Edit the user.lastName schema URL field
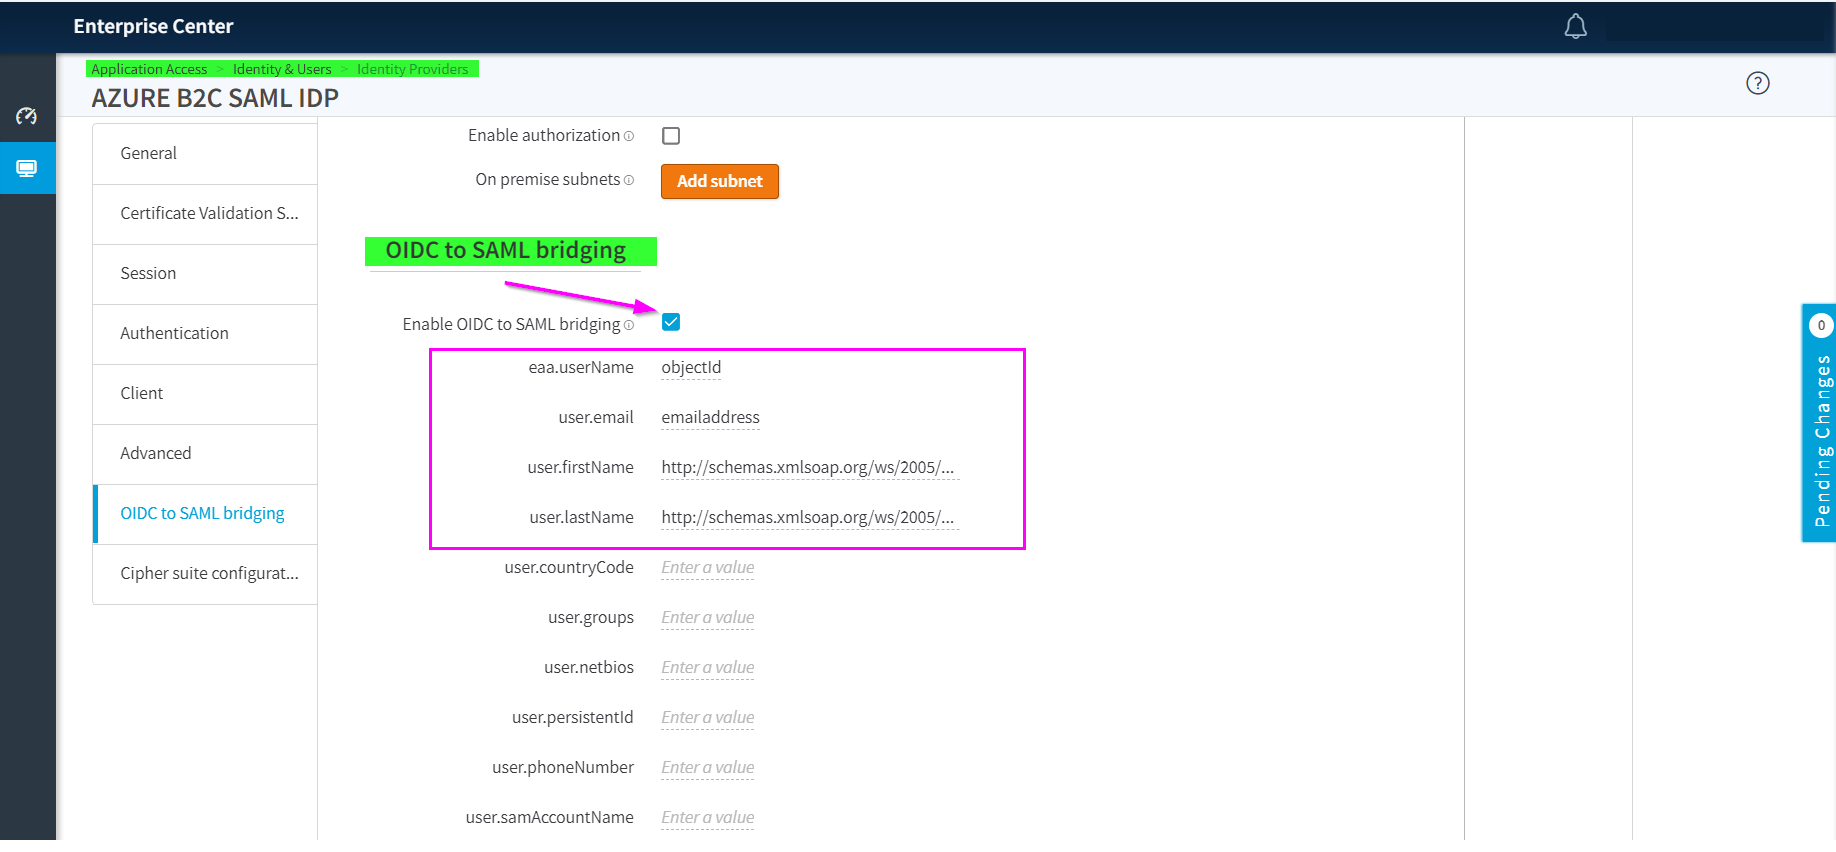Viewport: 1836px width, 852px height. [810, 518]
